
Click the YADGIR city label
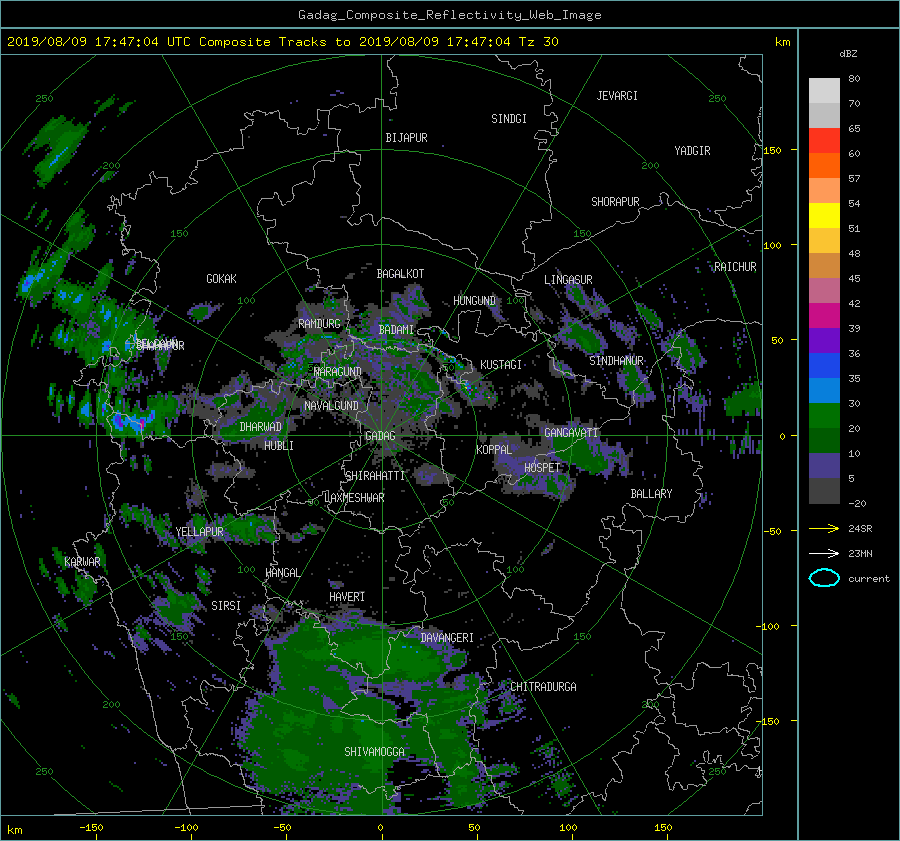point(692,151)
